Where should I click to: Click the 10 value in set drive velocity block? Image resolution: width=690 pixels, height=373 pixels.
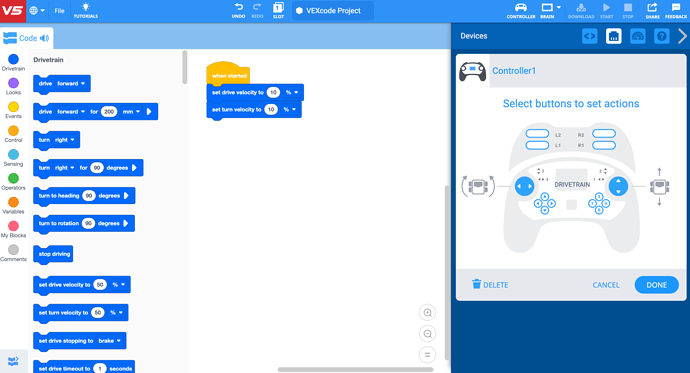tap(273, 92)
